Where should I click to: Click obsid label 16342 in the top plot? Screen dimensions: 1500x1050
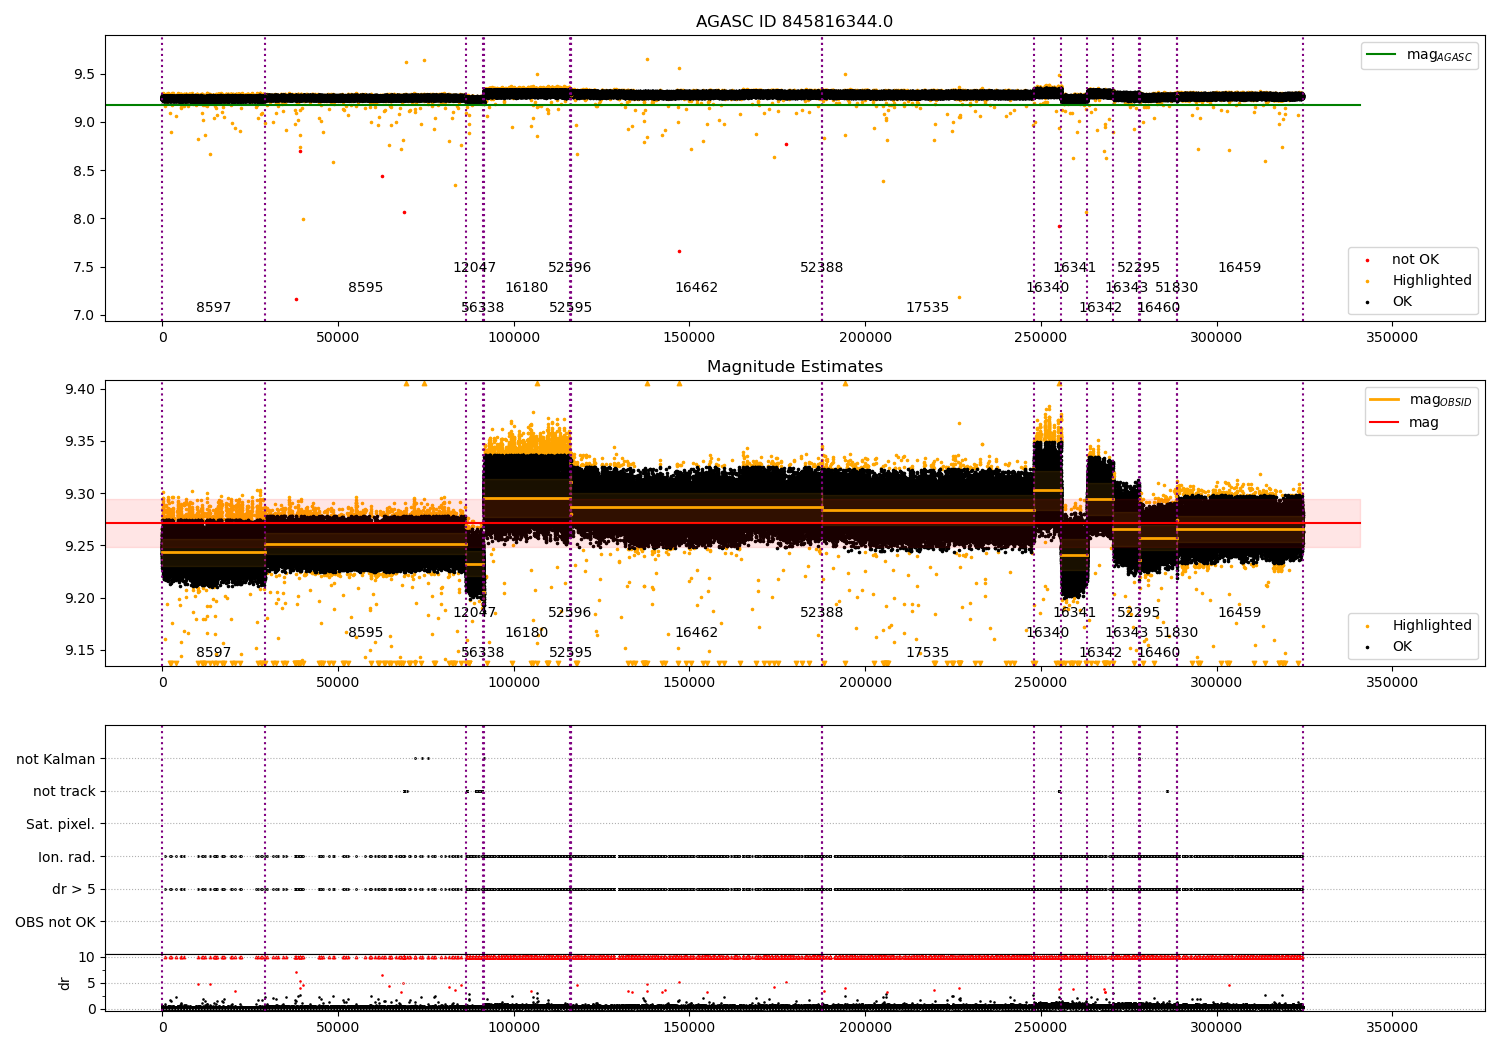[1100, 308]
